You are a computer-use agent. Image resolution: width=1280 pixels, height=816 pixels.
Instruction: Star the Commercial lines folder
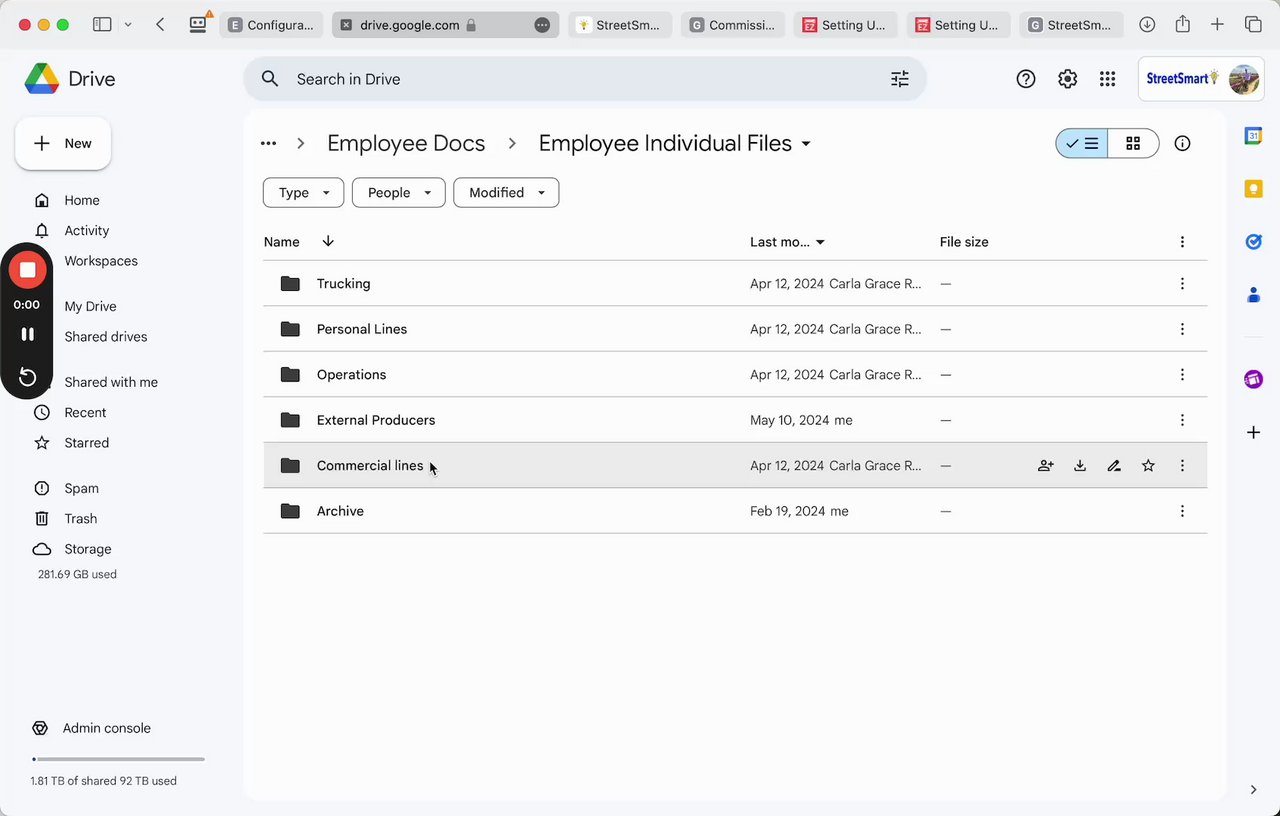pos(1148,466)
